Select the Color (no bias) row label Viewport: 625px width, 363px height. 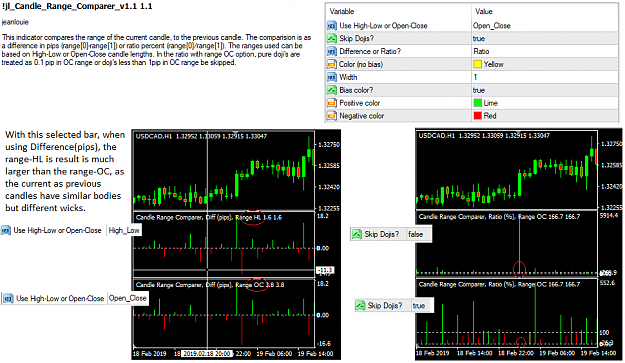click(361, 64)
